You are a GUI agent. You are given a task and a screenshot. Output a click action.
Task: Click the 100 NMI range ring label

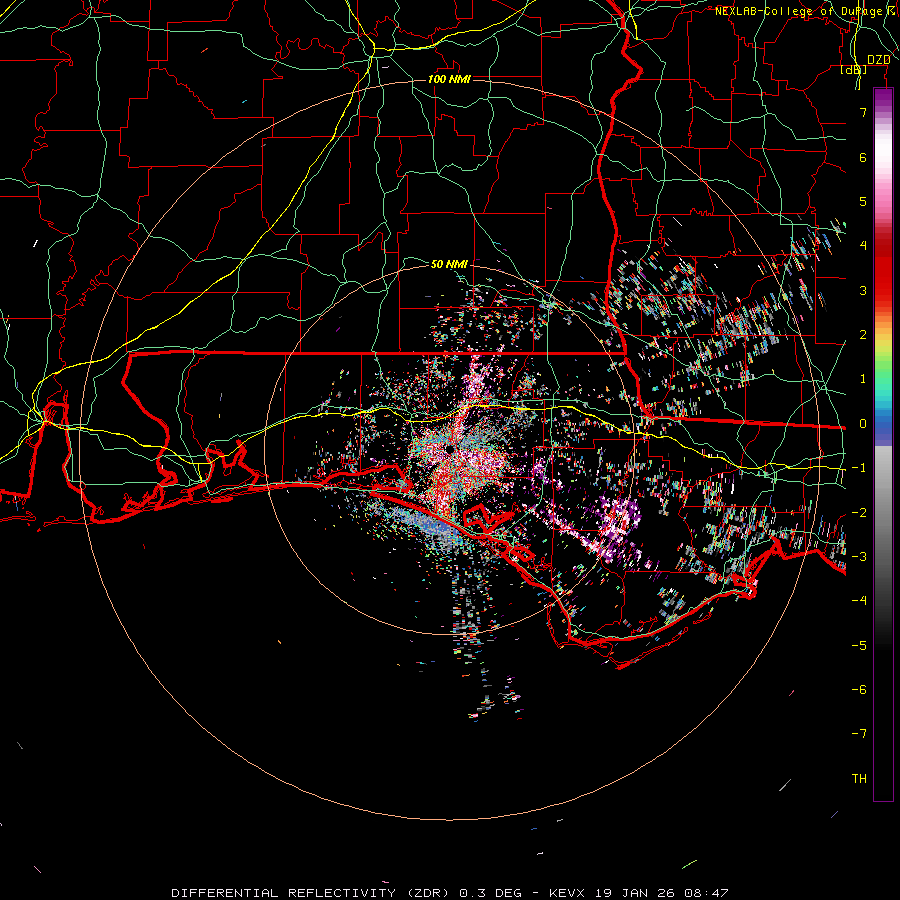[449, 79]
